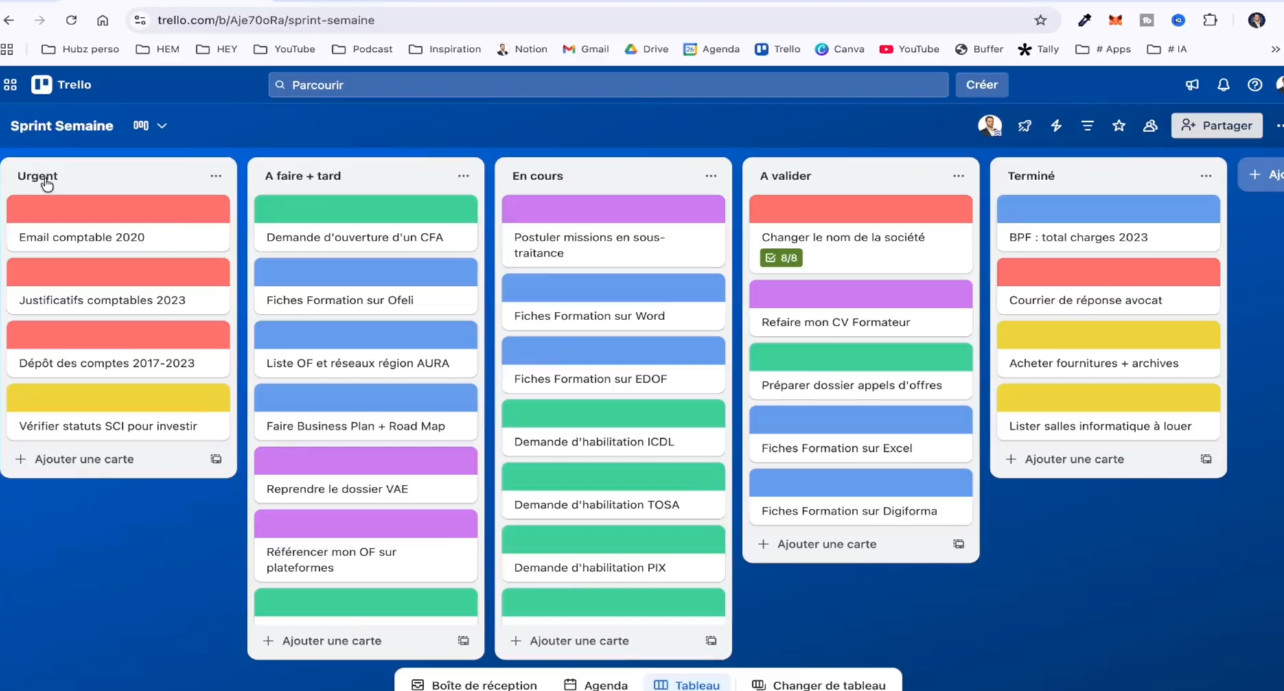Open the Trello notifications bell
Viewport: 1284px width, 691px height.
[1223, 85]
